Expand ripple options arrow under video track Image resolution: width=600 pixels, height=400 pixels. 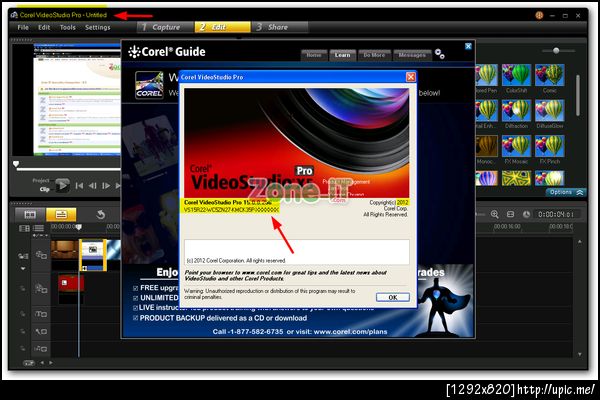tap(23, 269)
